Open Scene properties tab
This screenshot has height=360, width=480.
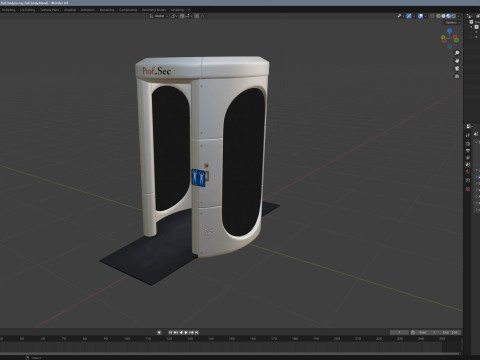pyautogui.click(x=468, y=165)
